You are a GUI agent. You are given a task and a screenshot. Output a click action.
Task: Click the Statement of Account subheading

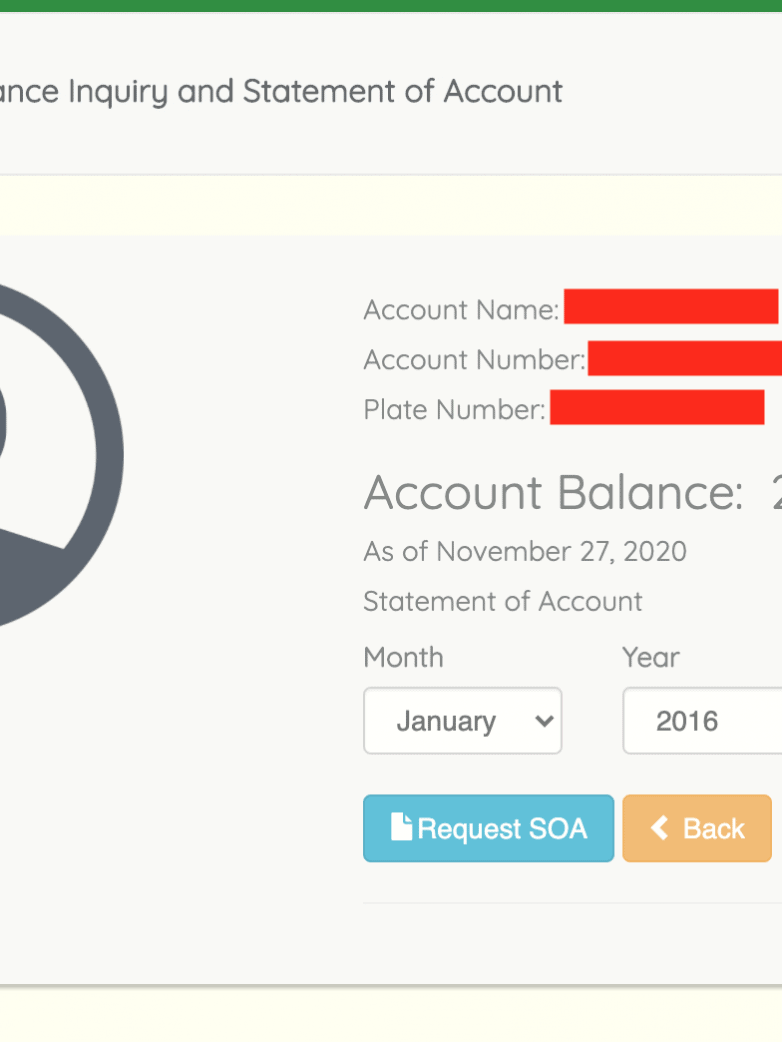click(502, 601)
